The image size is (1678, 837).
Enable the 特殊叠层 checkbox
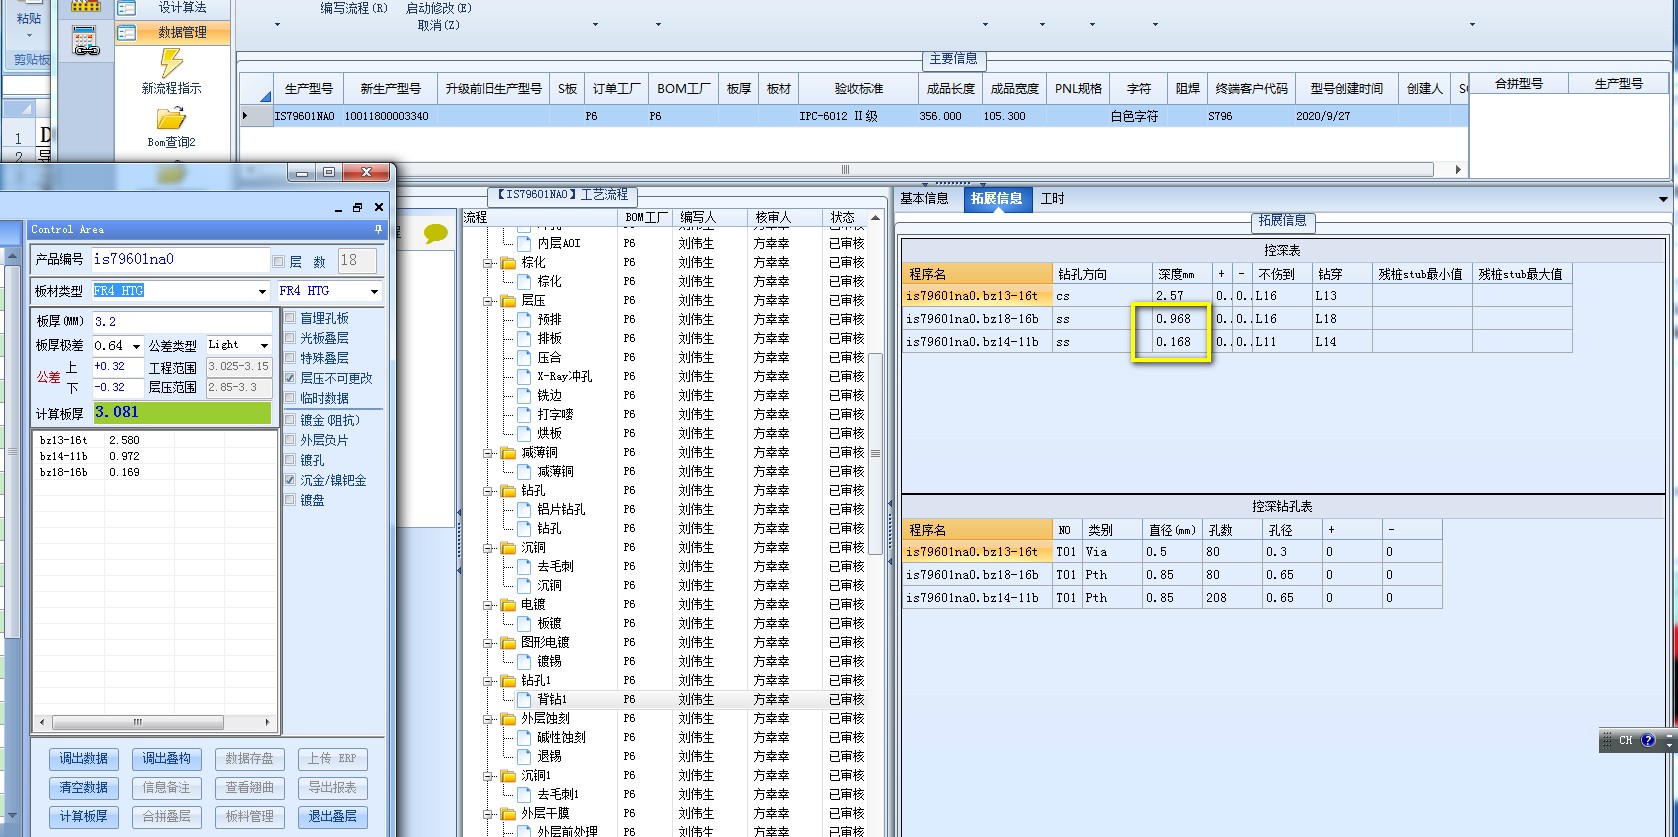[x=290, y=358]
